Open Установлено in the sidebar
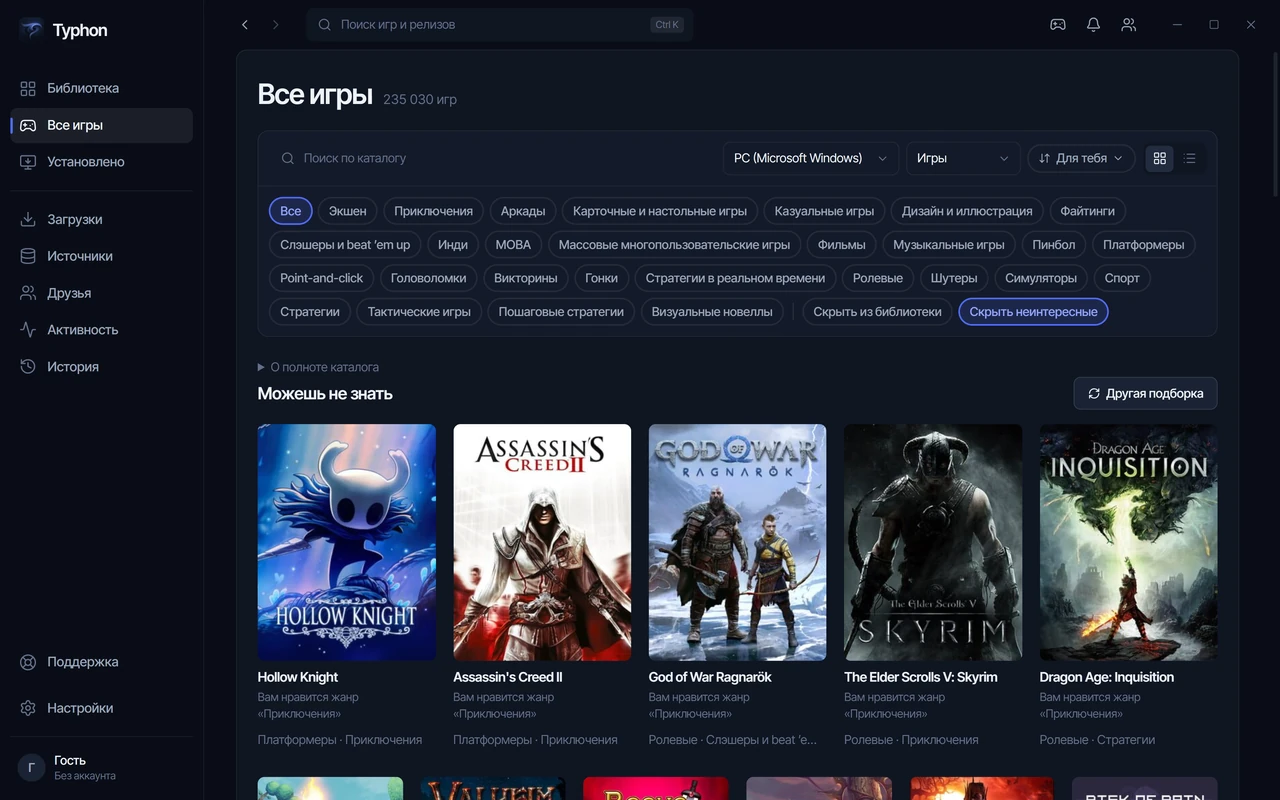 tap(101, 162)
